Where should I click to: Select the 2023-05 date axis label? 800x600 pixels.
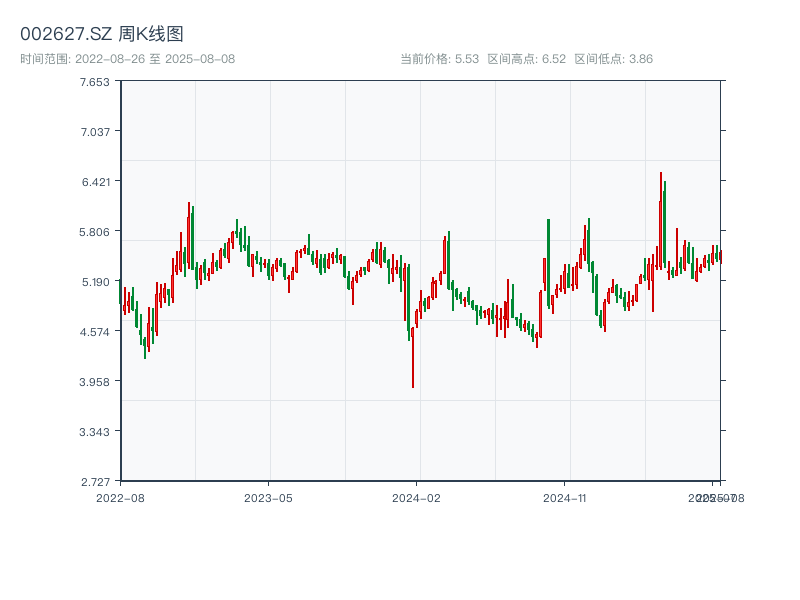coord(268,497)
